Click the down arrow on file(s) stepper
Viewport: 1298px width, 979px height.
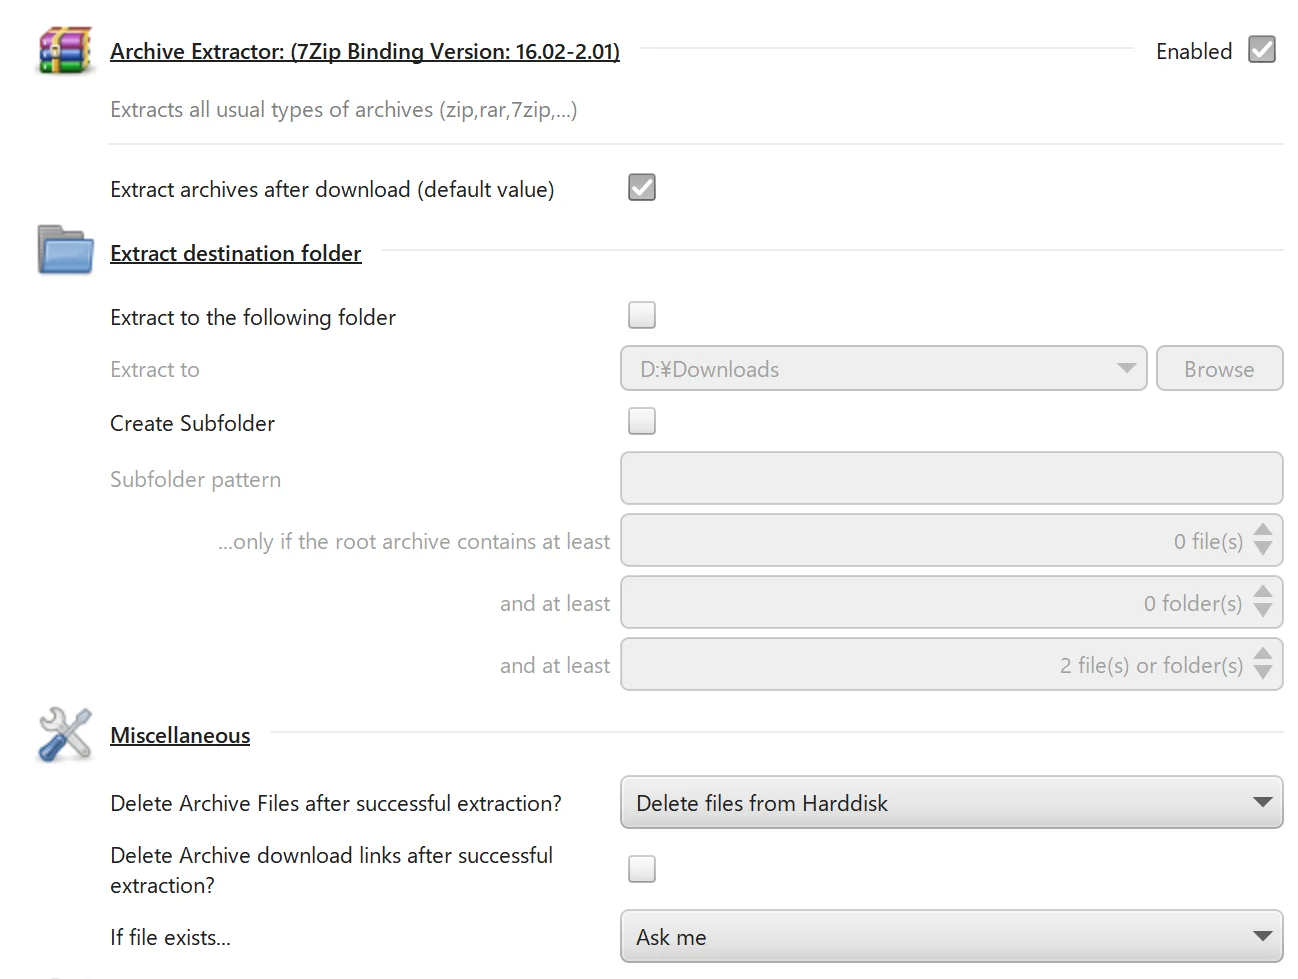1262,548
